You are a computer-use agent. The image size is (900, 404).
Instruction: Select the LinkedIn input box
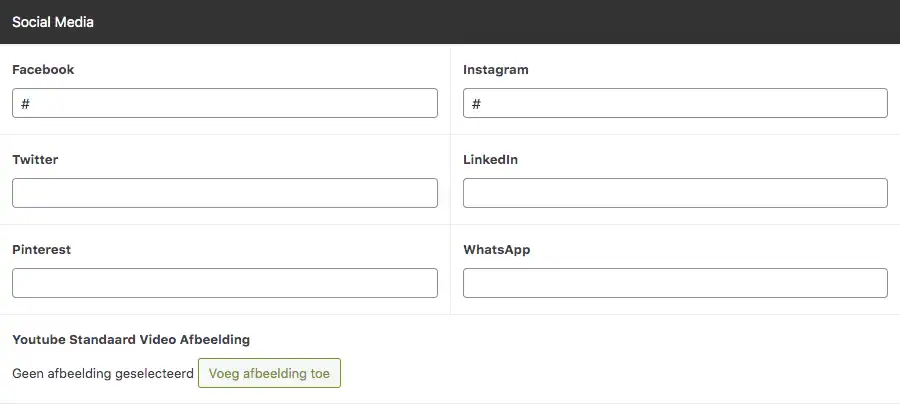(x=675, y=193)
